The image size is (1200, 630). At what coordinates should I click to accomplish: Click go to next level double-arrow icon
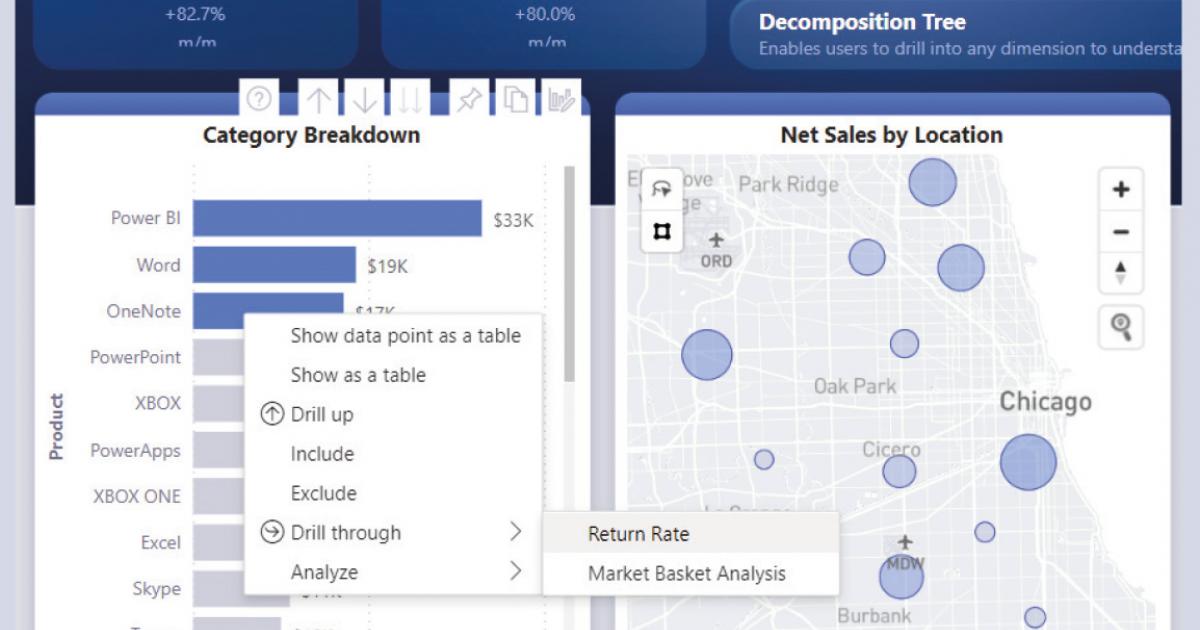click(410, 99)
